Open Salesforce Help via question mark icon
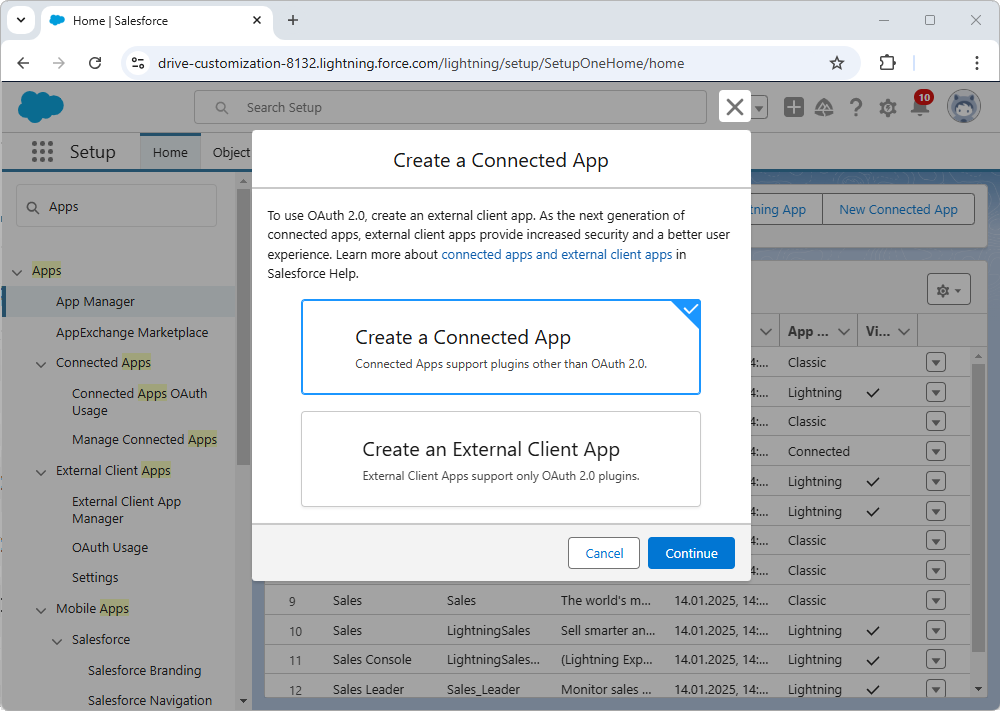Screen dimensions: 1000x711 (856, 107)
